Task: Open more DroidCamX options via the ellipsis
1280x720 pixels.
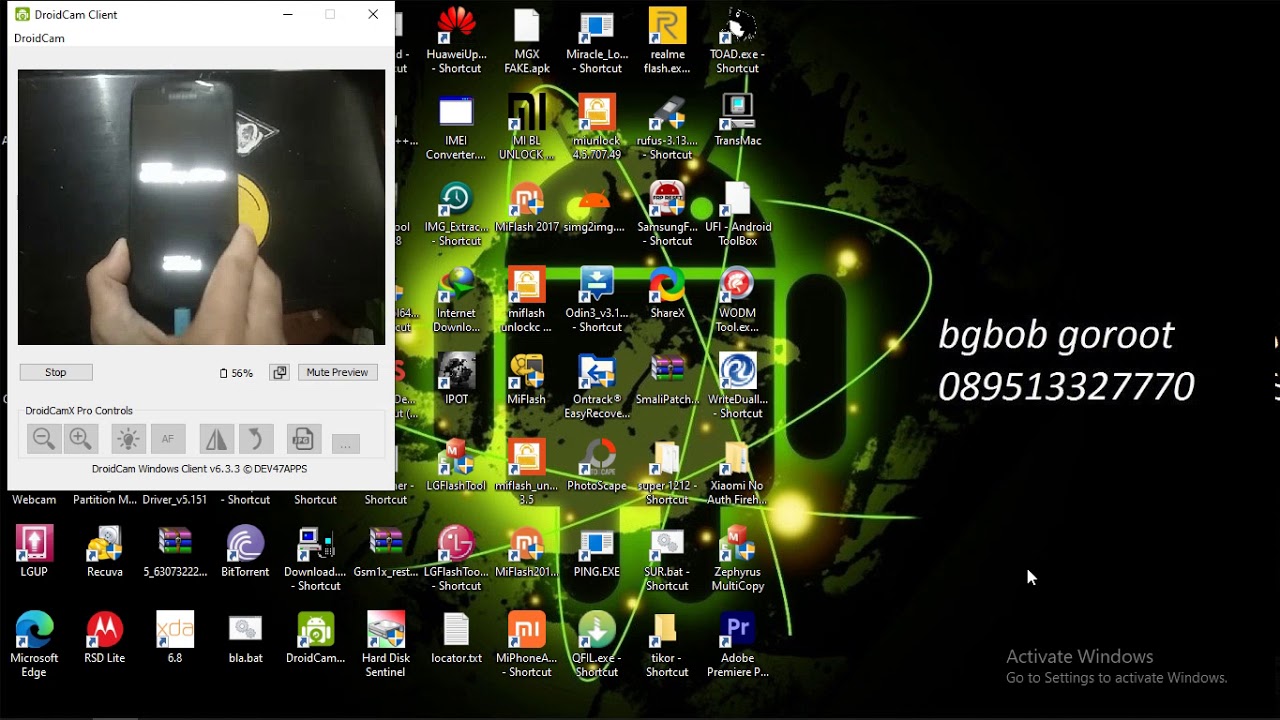Action: click(345, 443)
